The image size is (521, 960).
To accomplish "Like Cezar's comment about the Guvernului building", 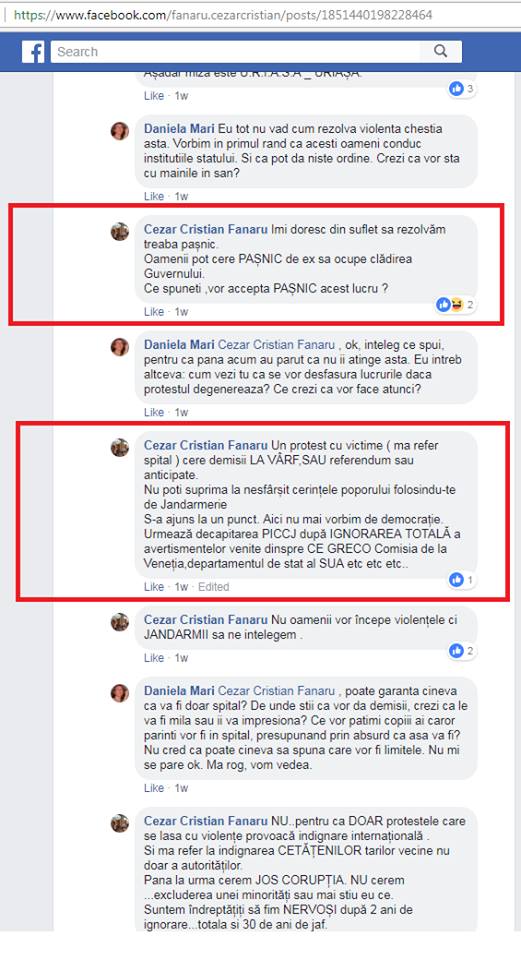I will [154, 312].
